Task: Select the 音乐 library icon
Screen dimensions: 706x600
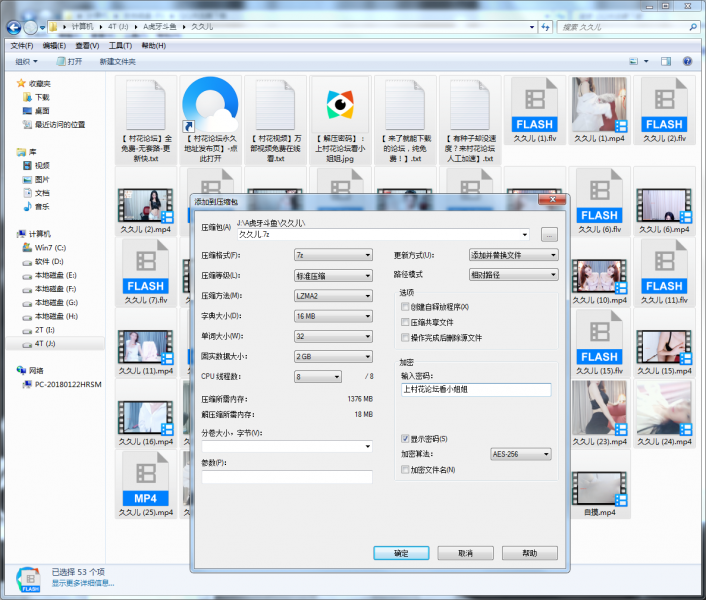Action: (x=42, y=207)
